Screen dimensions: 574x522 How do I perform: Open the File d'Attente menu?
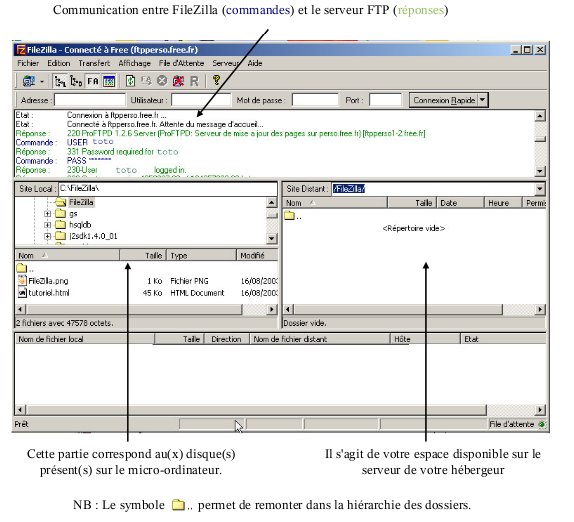(x=181, y=63)
